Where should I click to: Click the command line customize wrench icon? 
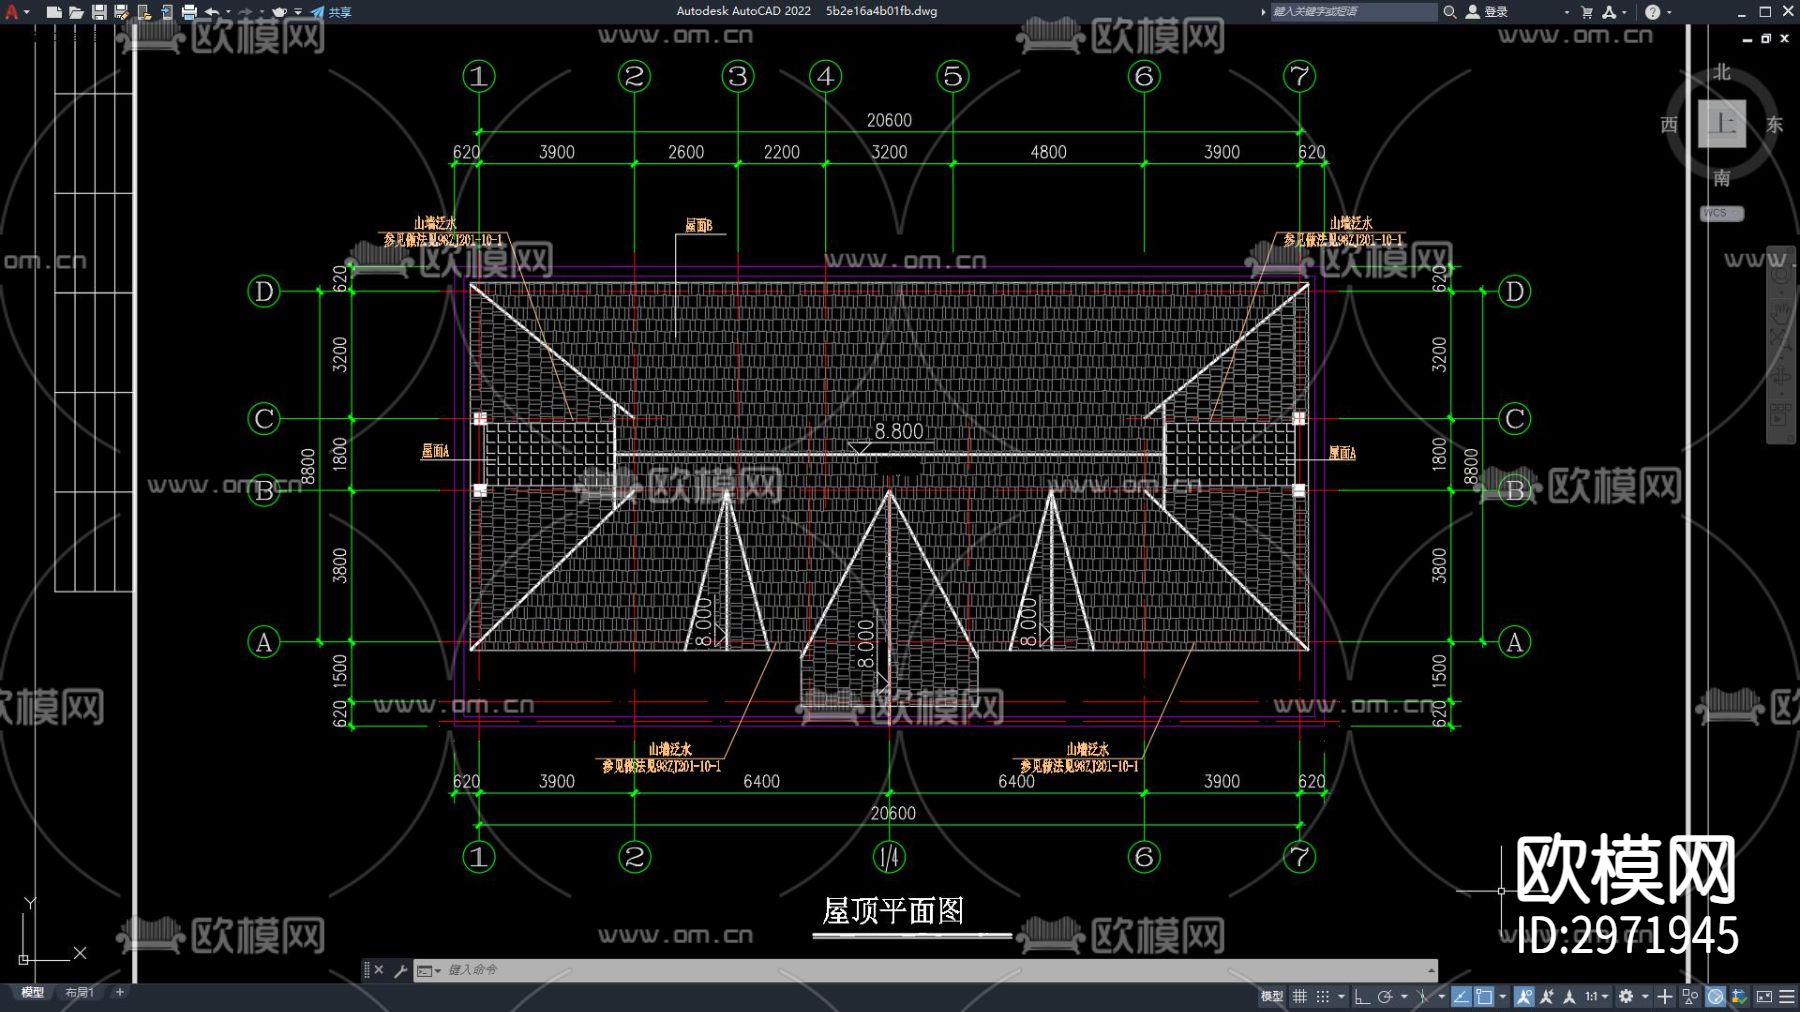(x=400, y=970)
